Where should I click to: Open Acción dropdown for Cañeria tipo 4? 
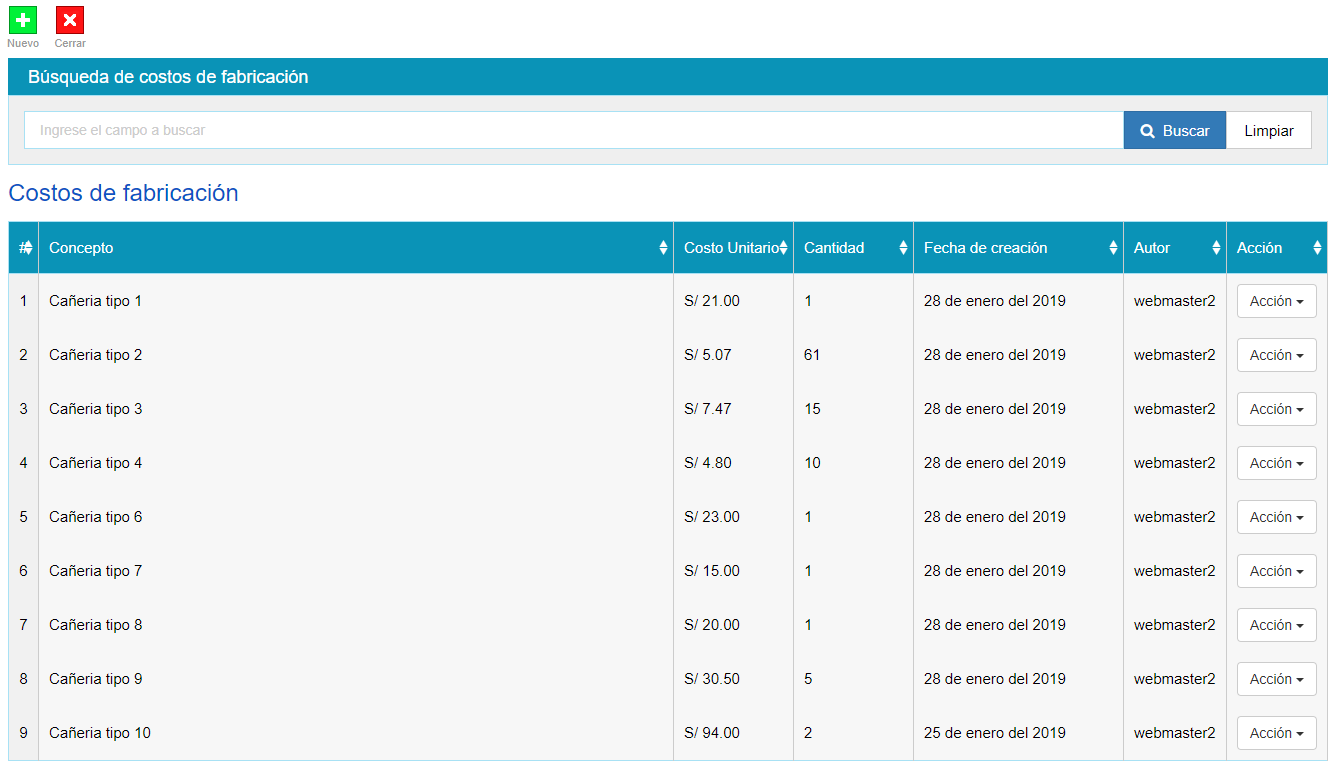pos(1276,463)
